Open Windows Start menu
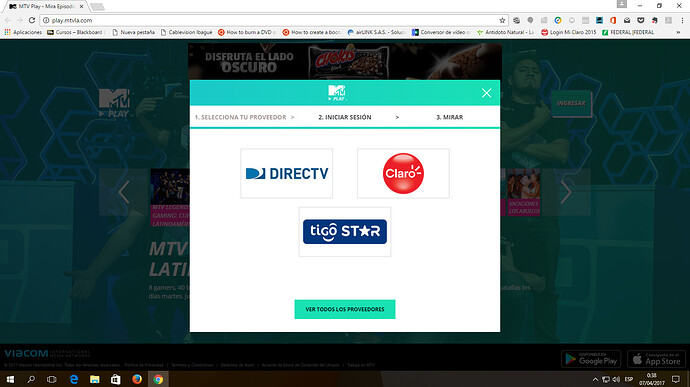Screen dimensions: 690x387 click(x=10, y=379)
